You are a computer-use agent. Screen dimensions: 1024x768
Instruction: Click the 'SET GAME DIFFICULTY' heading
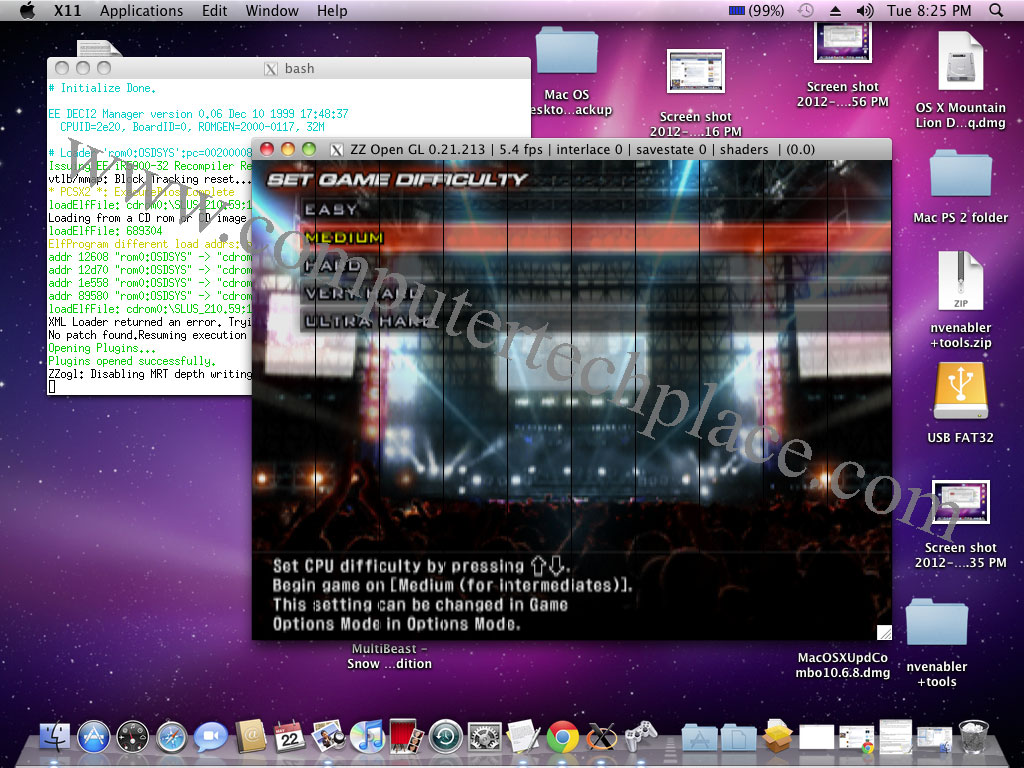(x=398, y=180)
